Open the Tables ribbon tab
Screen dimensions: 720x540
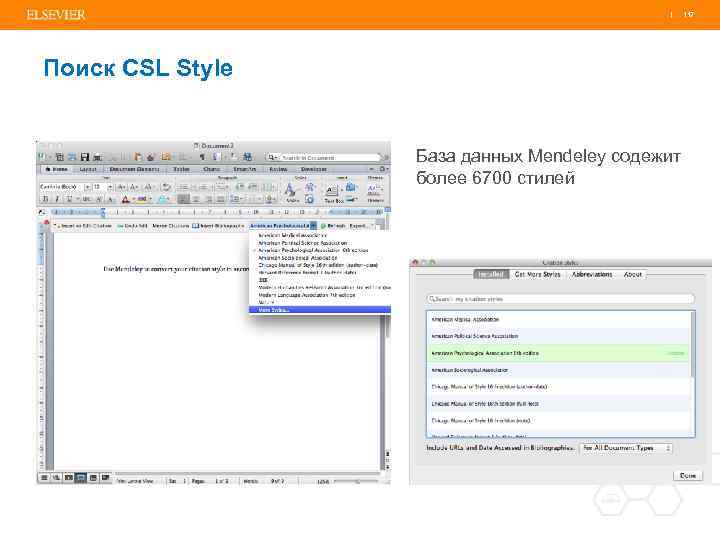[x=181, y=169]
